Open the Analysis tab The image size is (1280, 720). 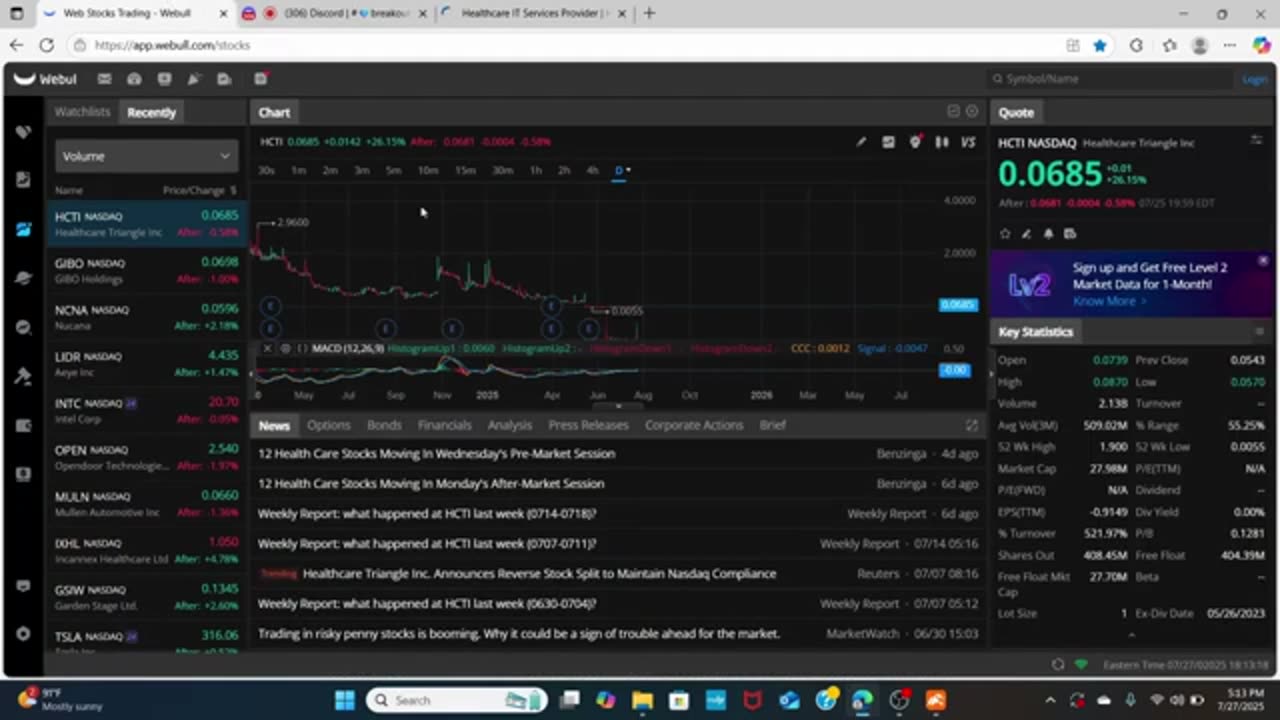509,425
